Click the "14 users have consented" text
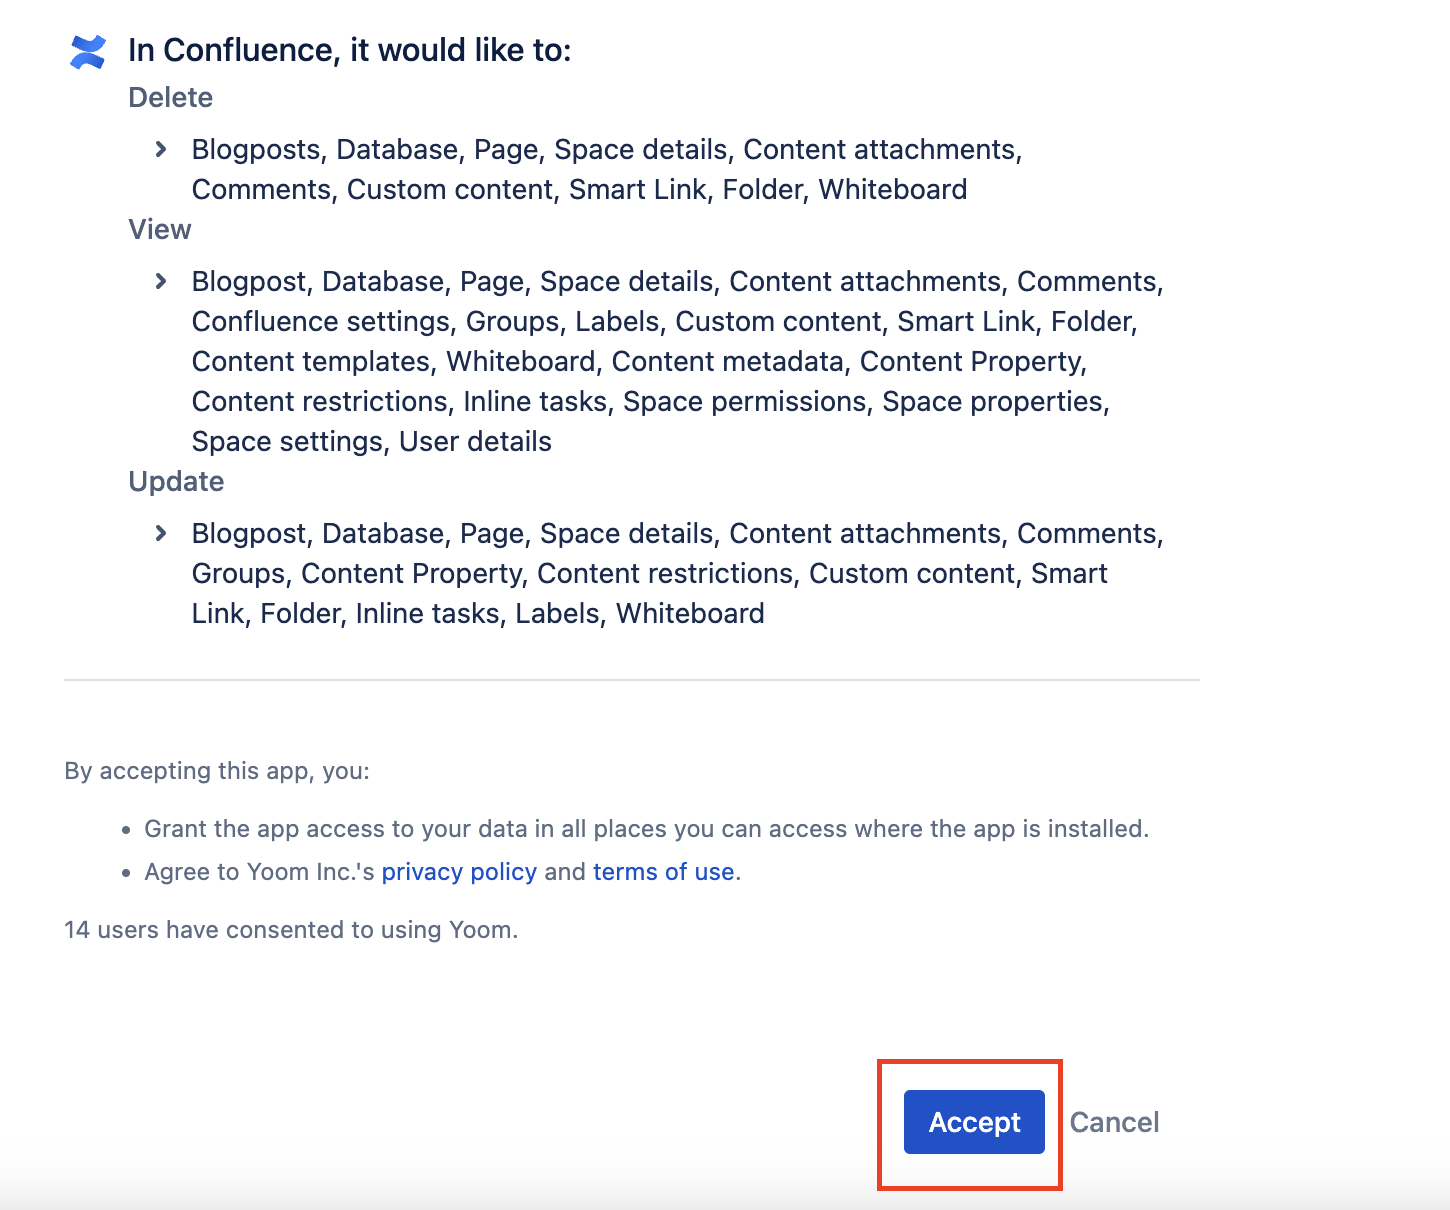The height and width of the screenshot is (1210, 1450). click(291, 930)
